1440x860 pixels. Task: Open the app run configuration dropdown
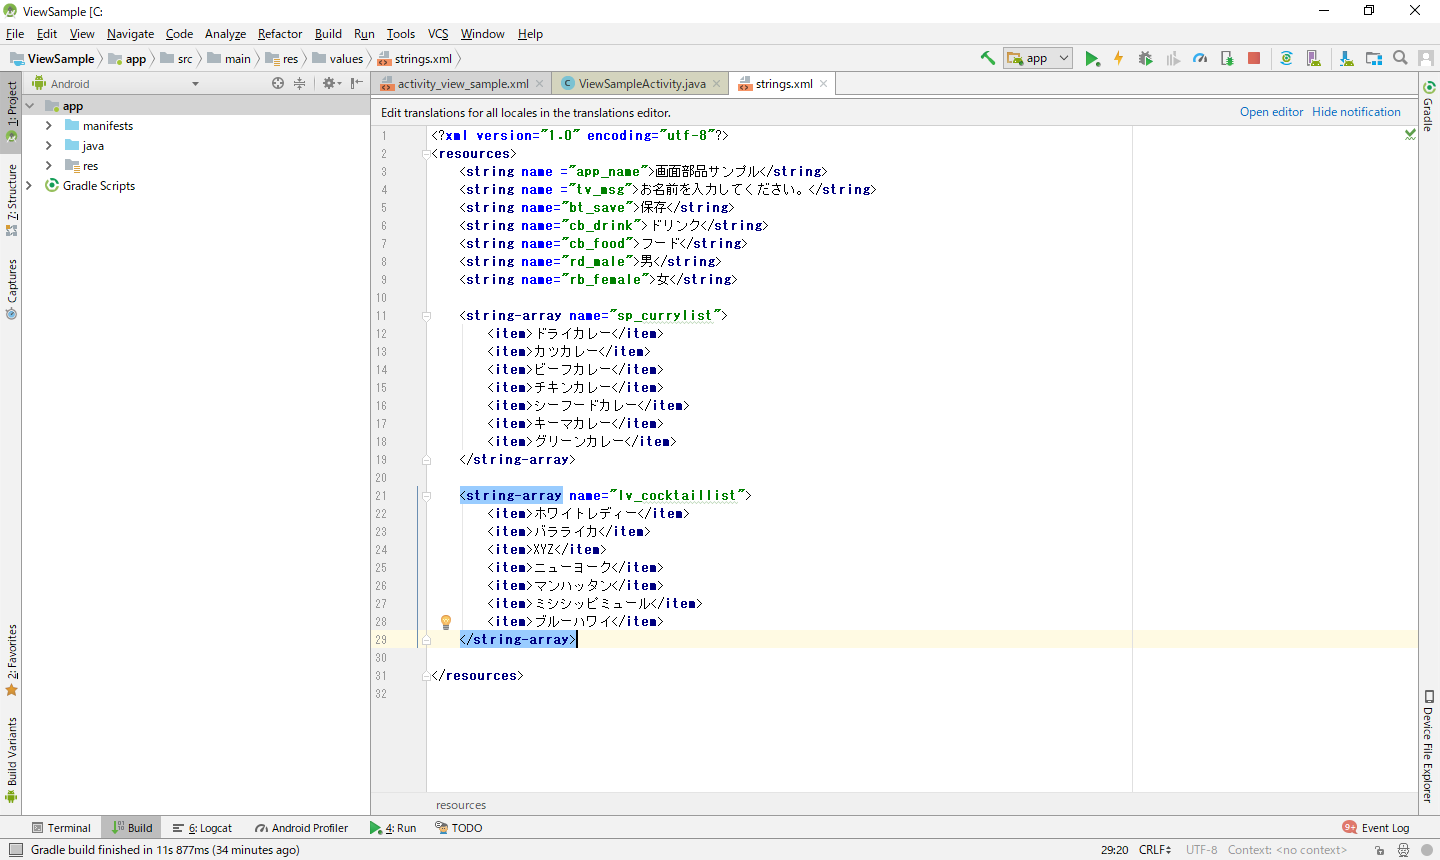pyautogui.click(x=1038, y=59)
